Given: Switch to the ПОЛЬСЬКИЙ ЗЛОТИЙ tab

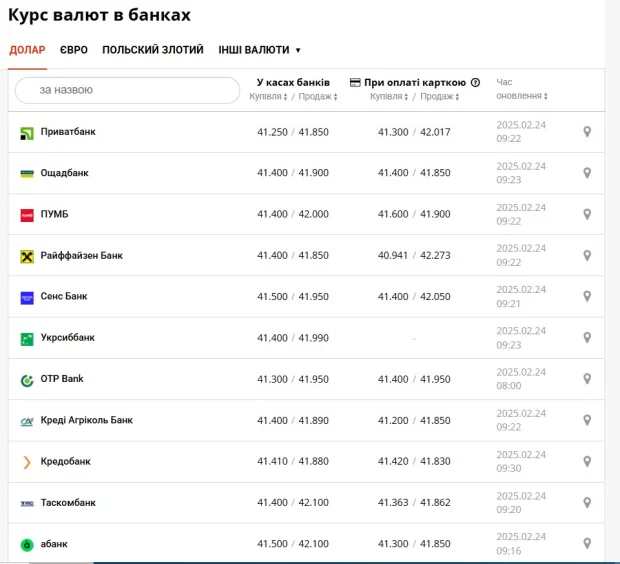Looking at the screenshot, I should [x=152, y=50].
